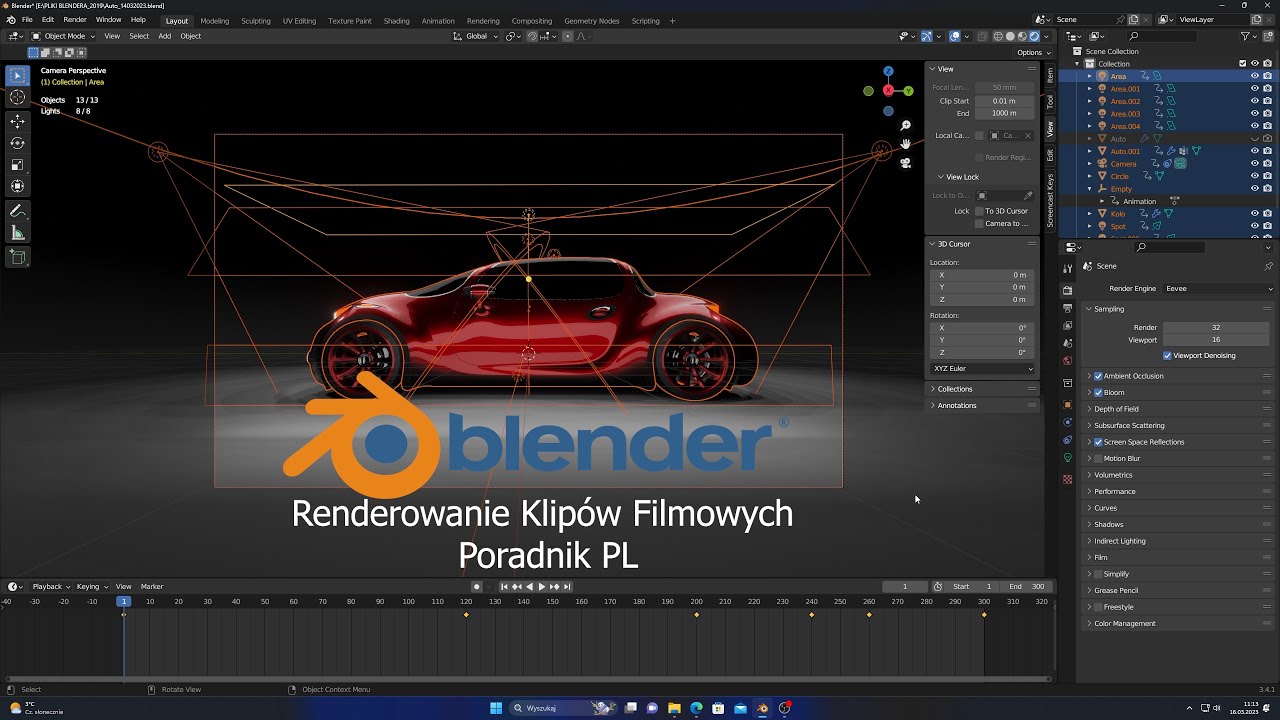Click the play animation button
This screenshot has height=720, width=1280.
[541, 586]
